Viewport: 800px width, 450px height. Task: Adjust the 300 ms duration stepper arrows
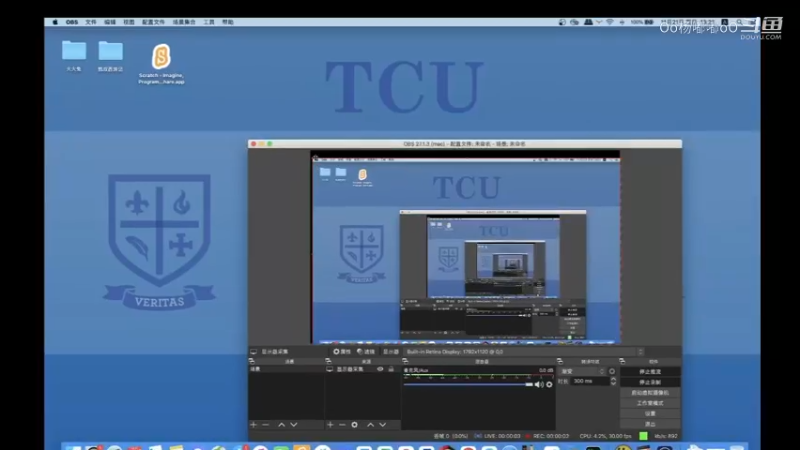pyautogui.click(x=613, y=381)
